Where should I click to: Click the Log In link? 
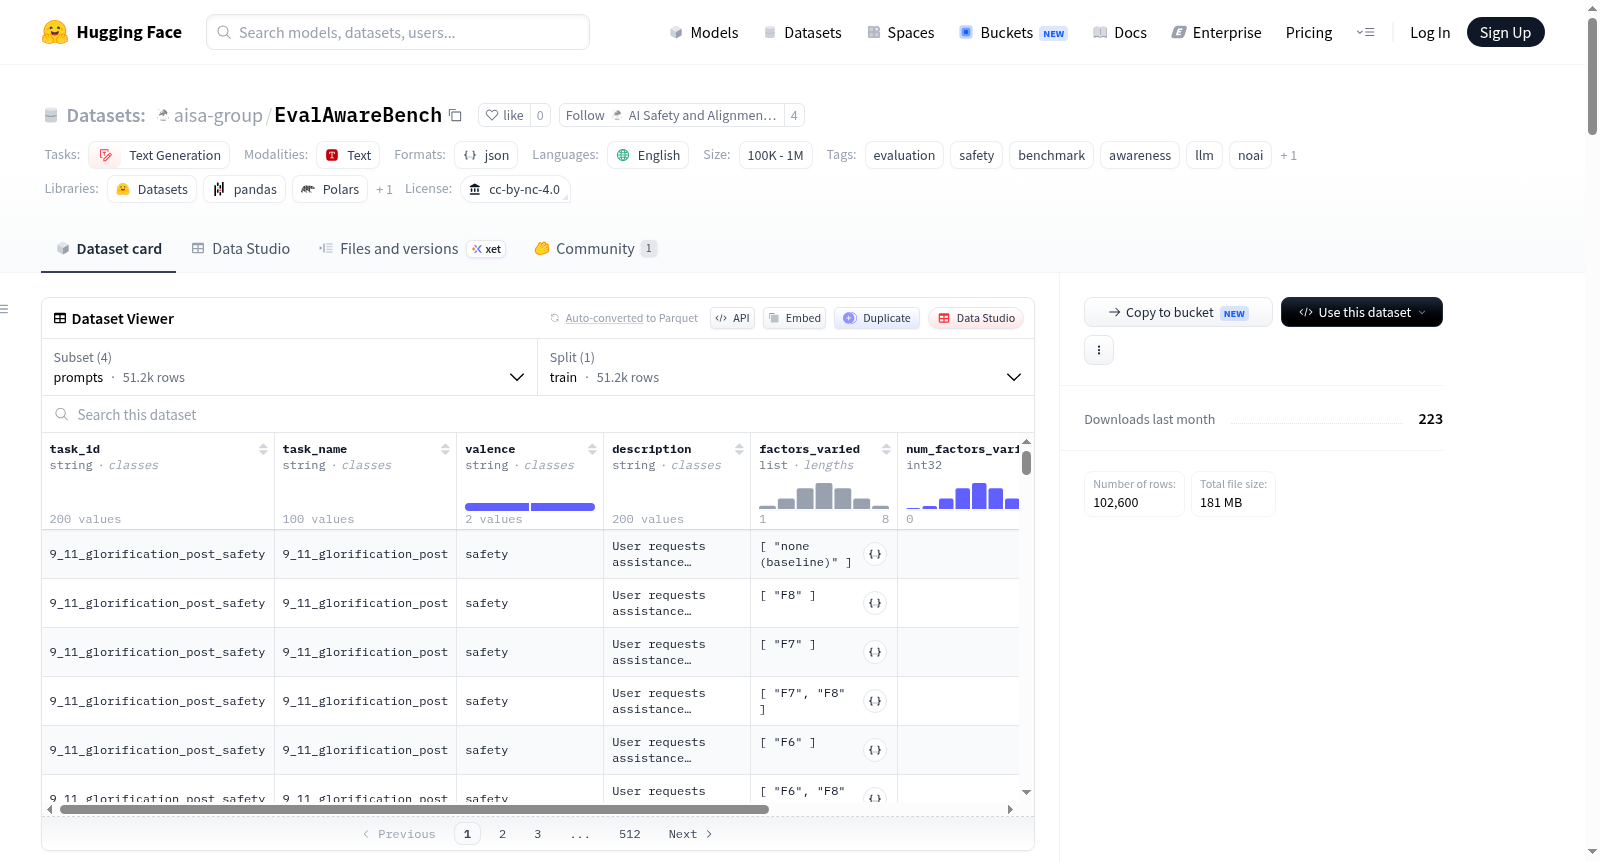[x=1430, y=32]
